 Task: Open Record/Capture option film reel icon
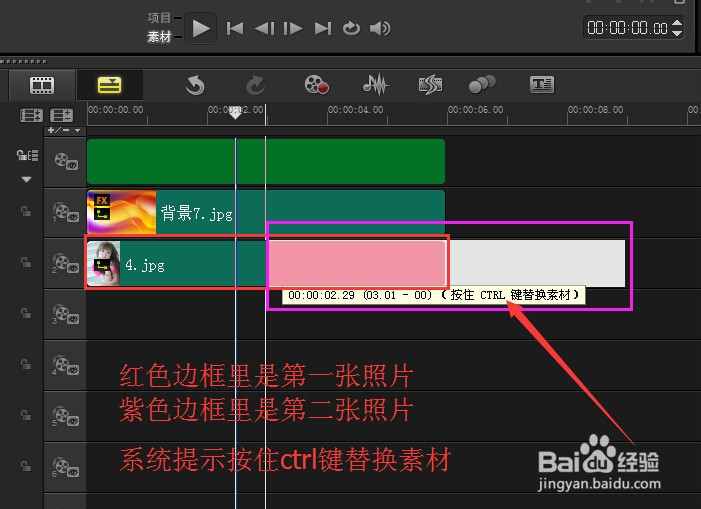(317, 84)
